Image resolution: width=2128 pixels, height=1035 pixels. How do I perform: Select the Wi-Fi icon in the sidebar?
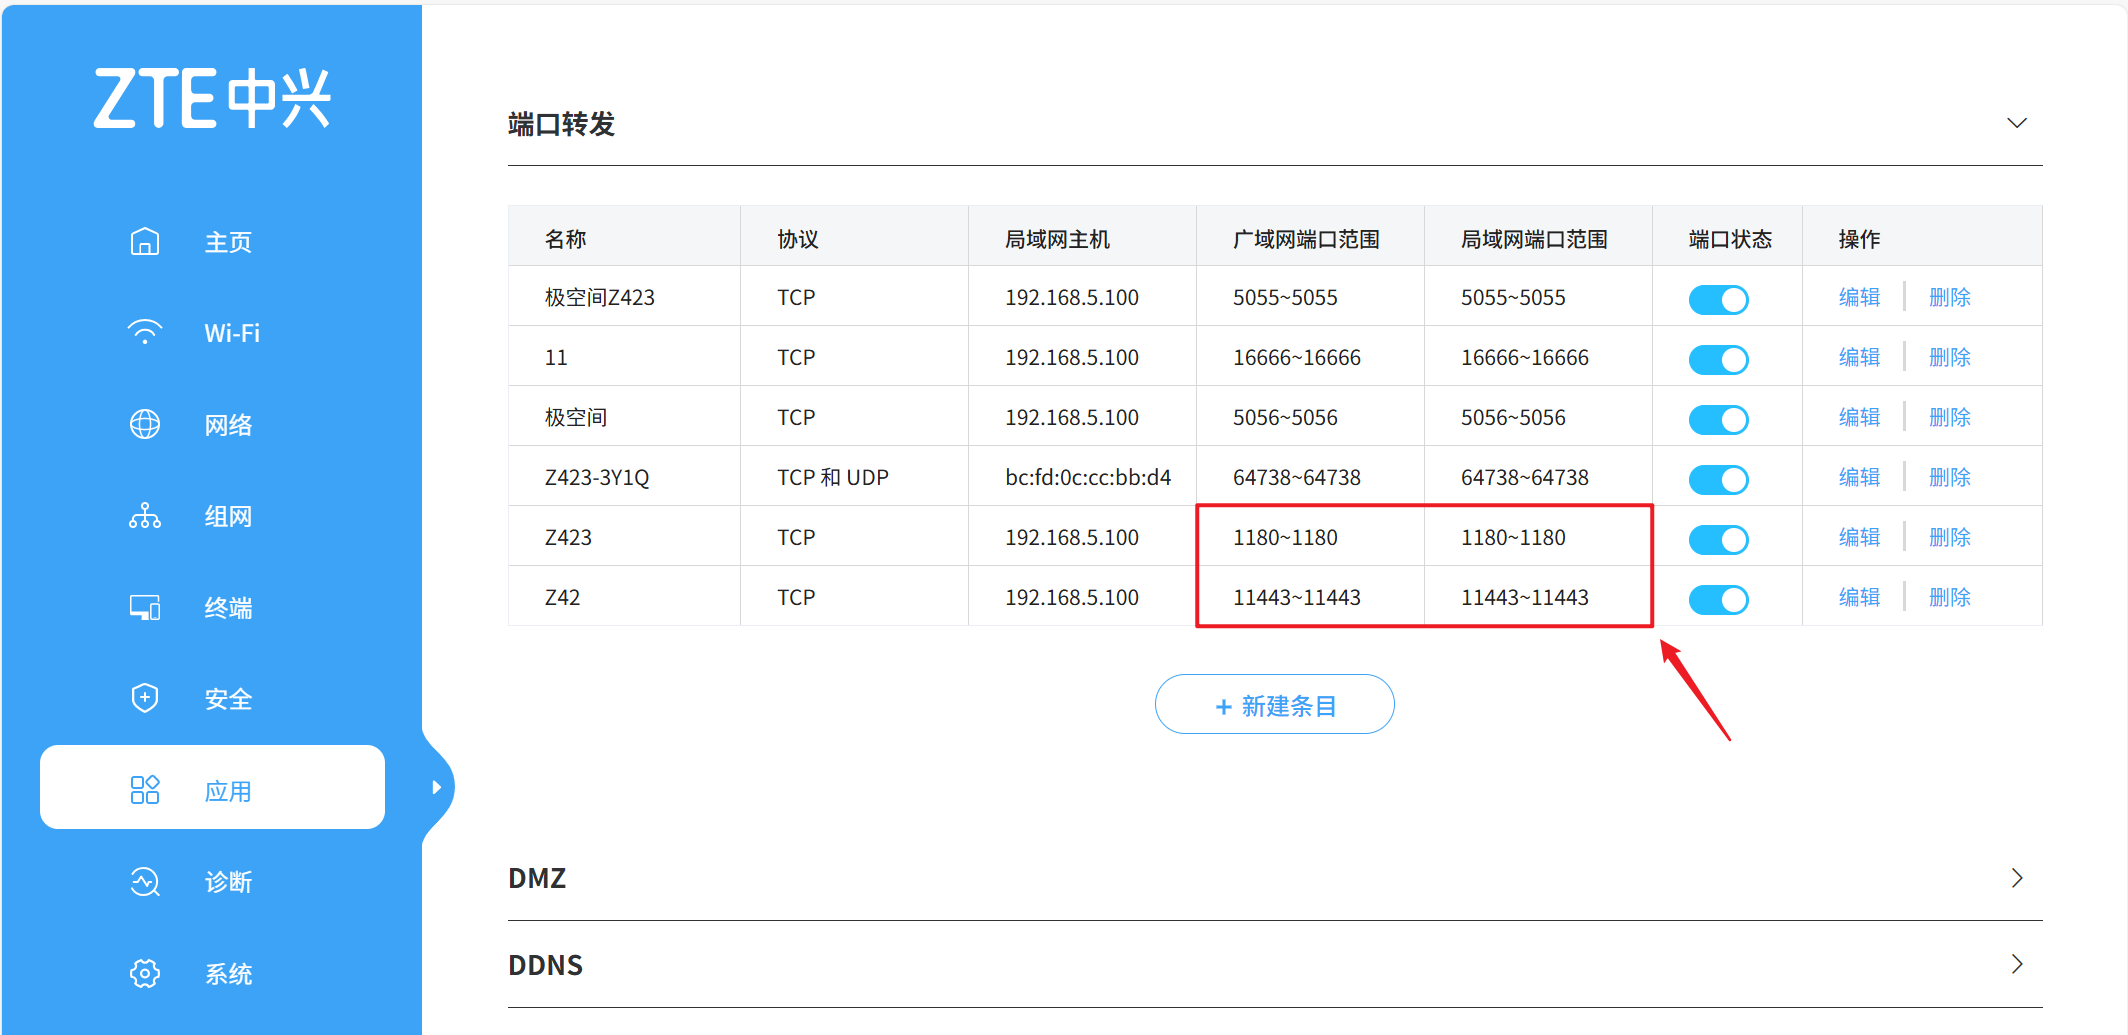pos(145,332)
